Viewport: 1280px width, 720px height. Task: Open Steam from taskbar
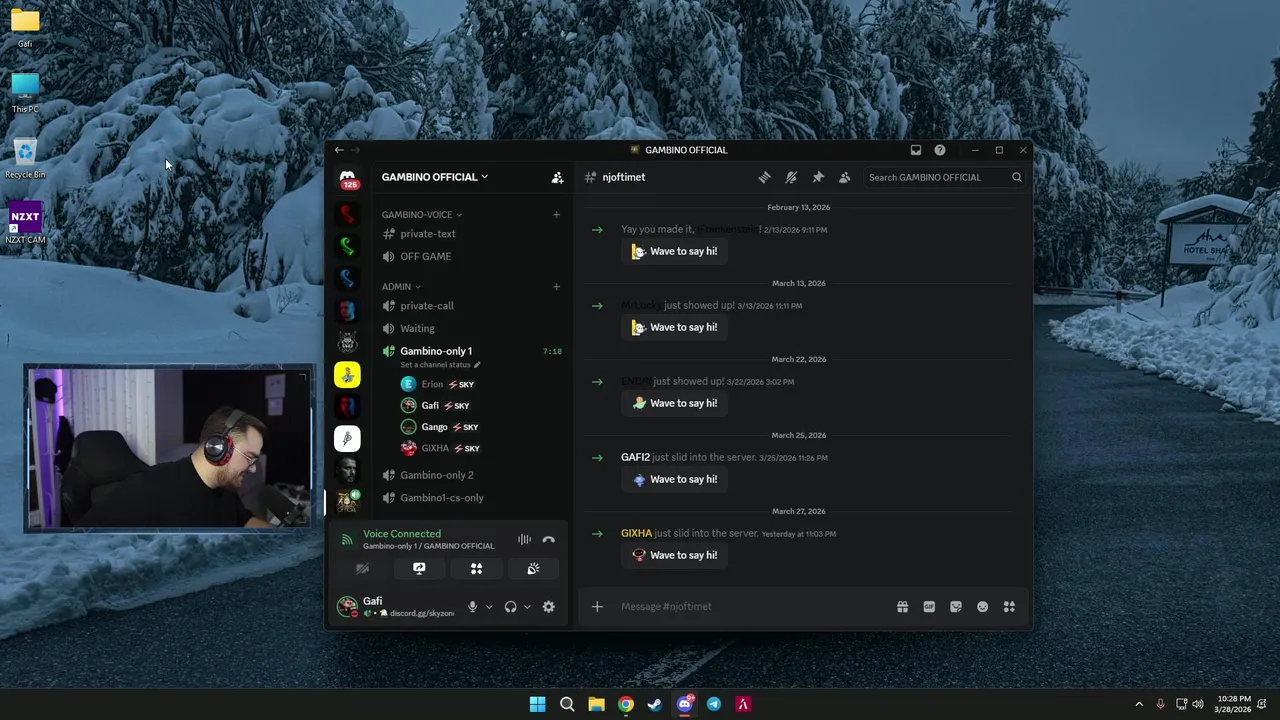click(x=655, y=704)
